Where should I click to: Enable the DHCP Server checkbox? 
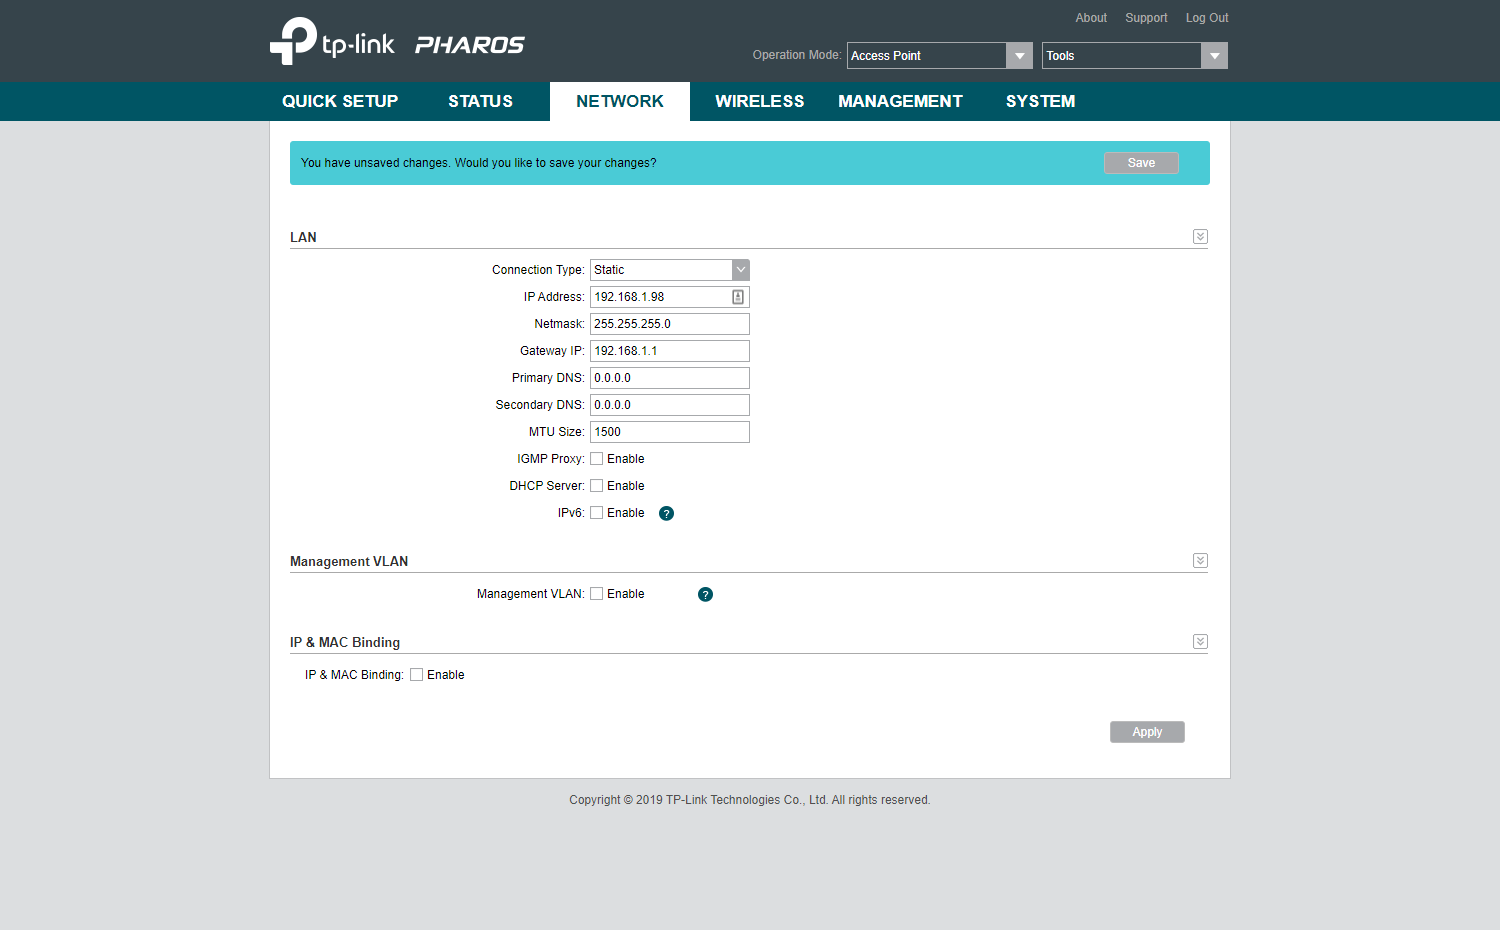click(x=597, y=486)
